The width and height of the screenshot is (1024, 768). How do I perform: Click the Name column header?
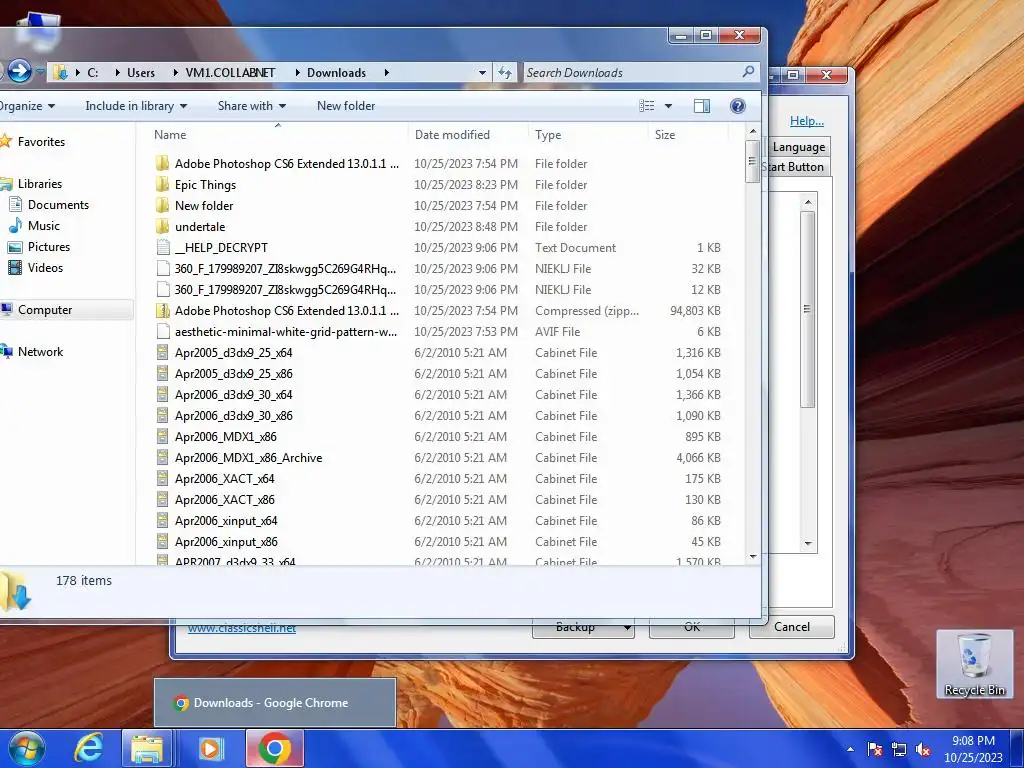pos(170,135)
